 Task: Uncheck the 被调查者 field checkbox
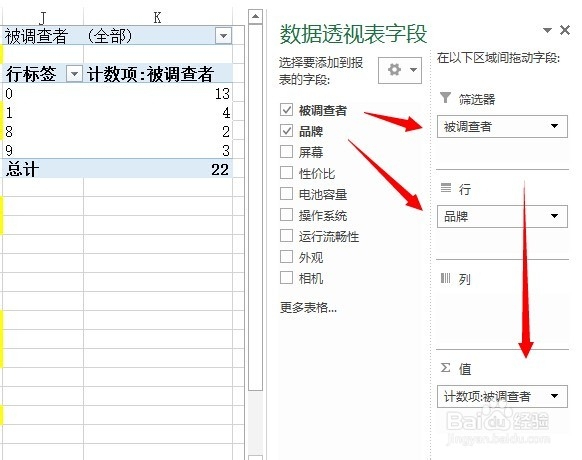coord(286,110)
